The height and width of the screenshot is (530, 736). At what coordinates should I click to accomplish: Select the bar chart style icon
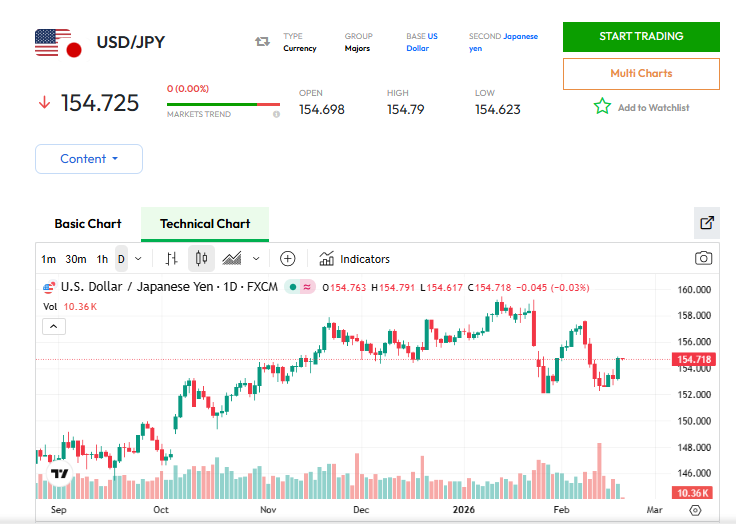(171, 259)
